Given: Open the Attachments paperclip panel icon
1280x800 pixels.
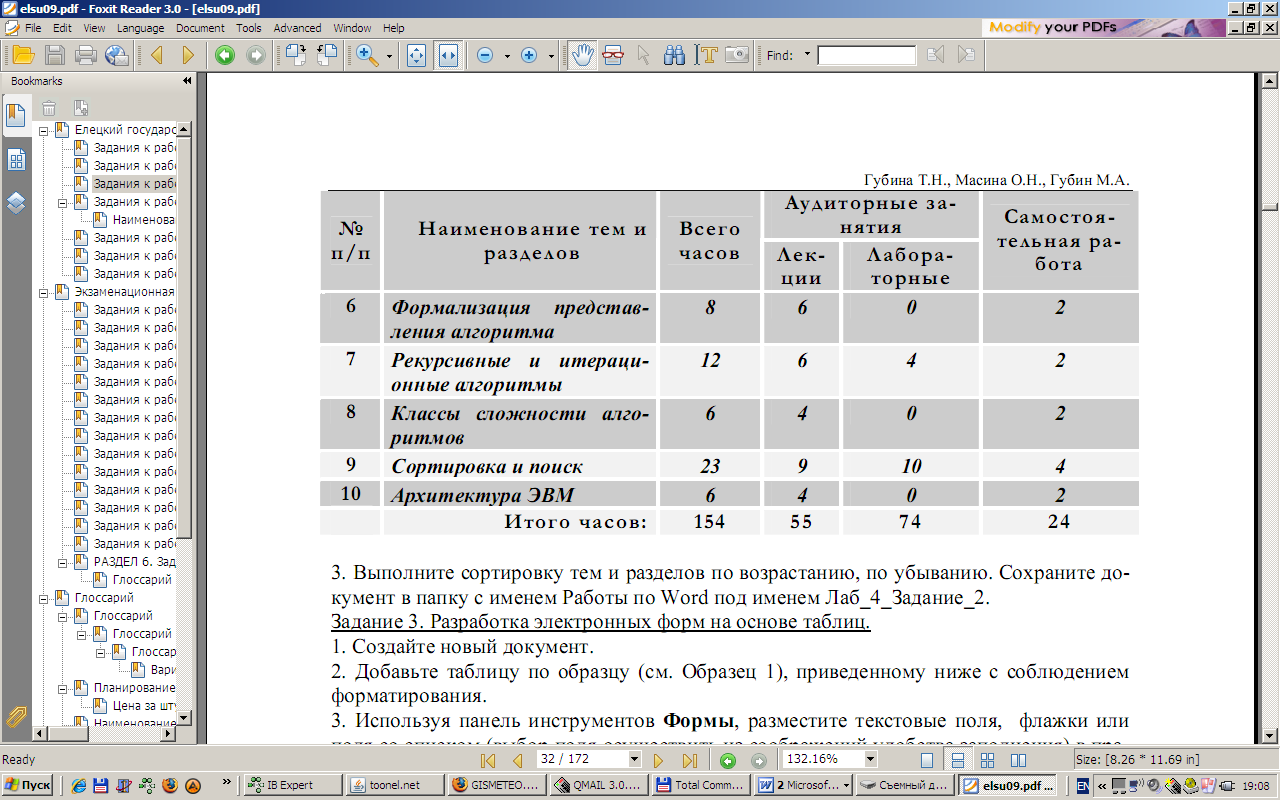Looking at the screenshot, I should point(16,715).
